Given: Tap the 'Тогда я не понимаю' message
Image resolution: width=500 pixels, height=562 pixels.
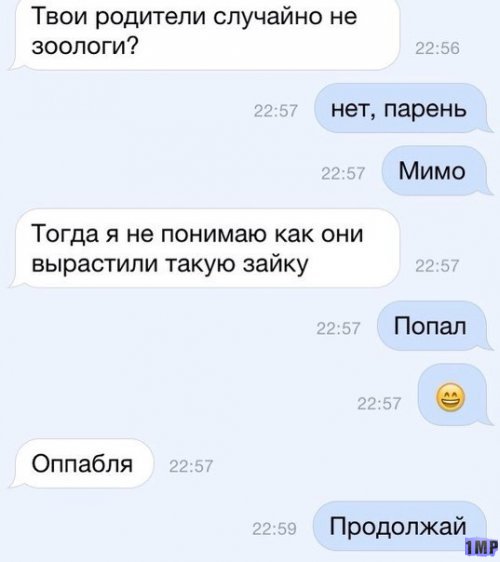Looking at the screenshot, I should [x=204, y=248].
